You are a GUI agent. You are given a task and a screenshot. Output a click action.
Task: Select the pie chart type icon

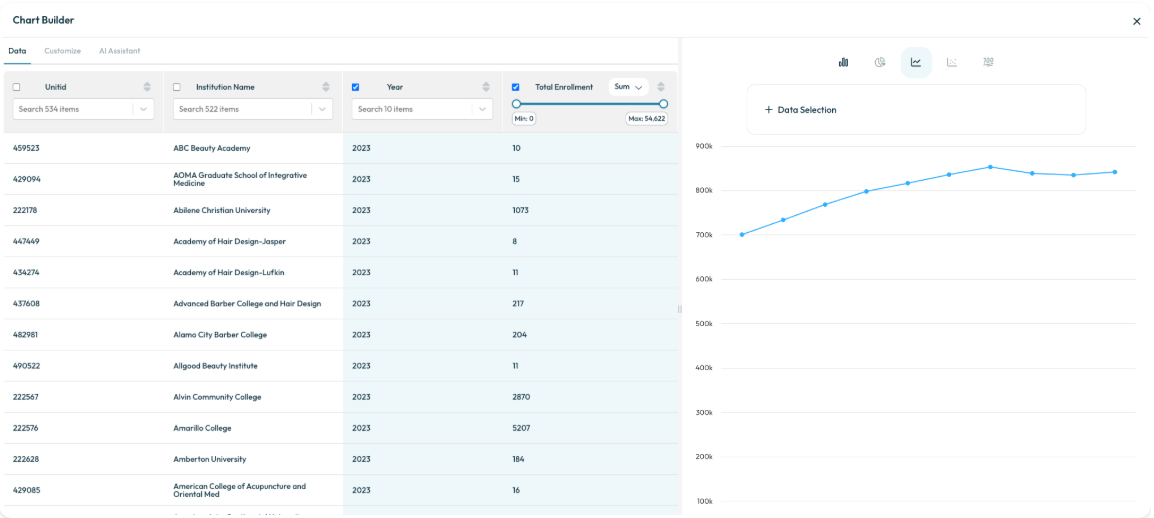(x=880, y=62)
